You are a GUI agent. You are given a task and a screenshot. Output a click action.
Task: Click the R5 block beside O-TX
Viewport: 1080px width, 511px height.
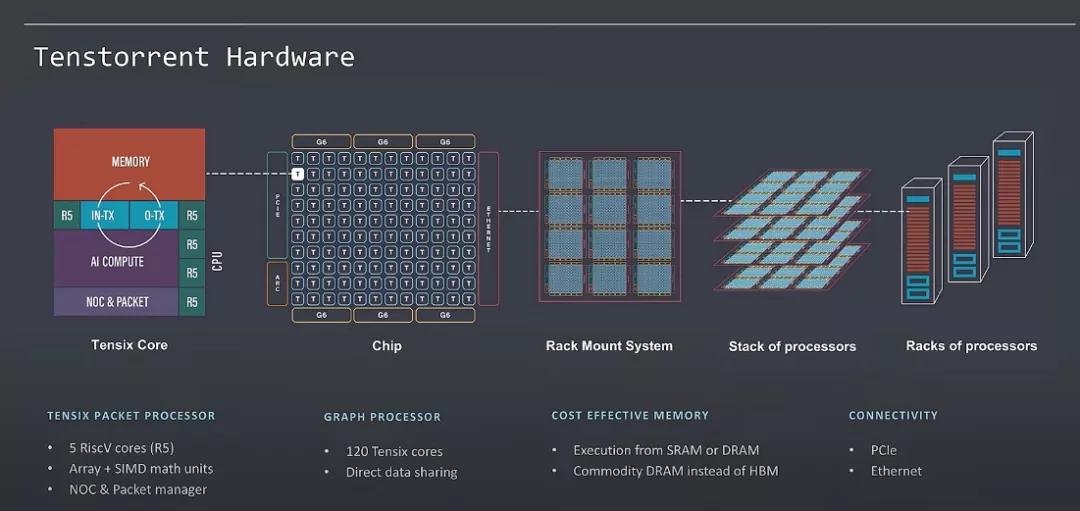192,216
